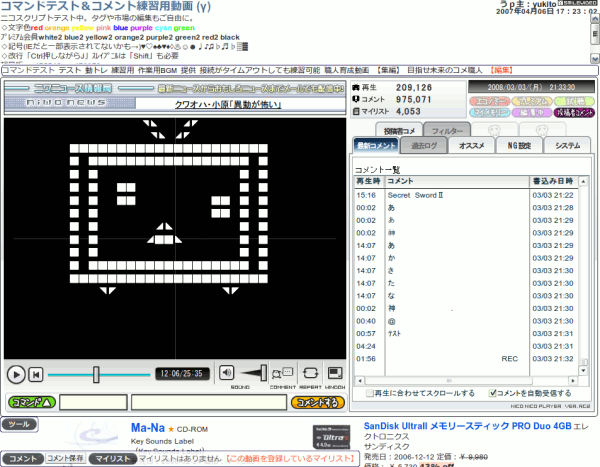Click the niwo news logo banner
Viewport: 600px width, 467px height.
[70, 103]
